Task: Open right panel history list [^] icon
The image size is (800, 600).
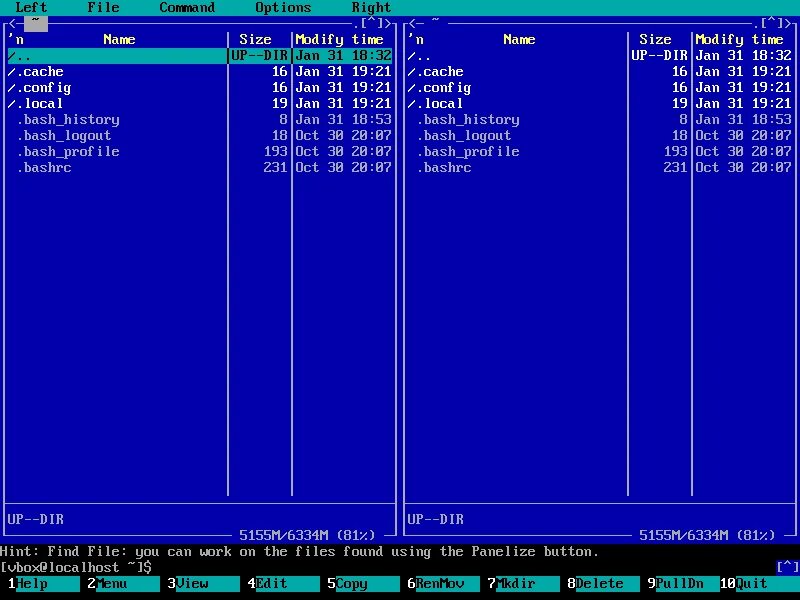Action: tap(771, 23)
